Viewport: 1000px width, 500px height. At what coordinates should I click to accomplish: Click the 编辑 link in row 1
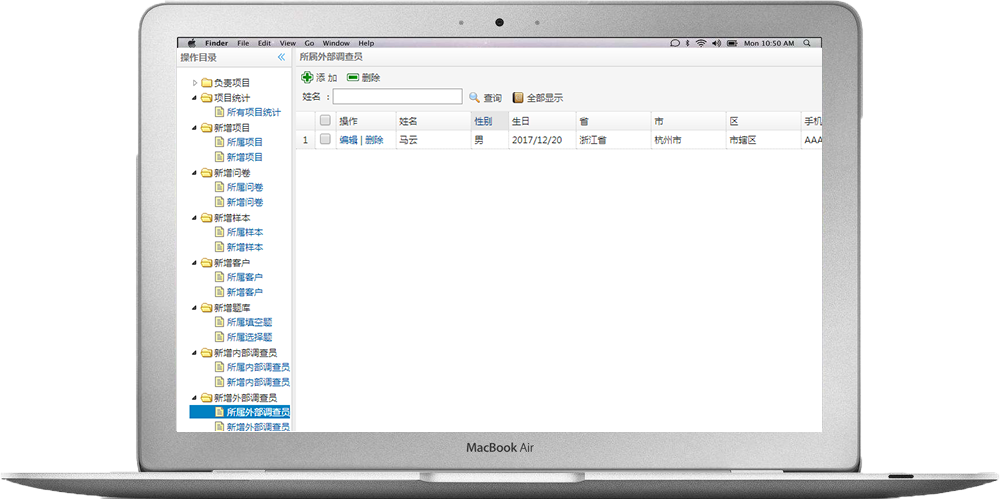pos(348,140)
